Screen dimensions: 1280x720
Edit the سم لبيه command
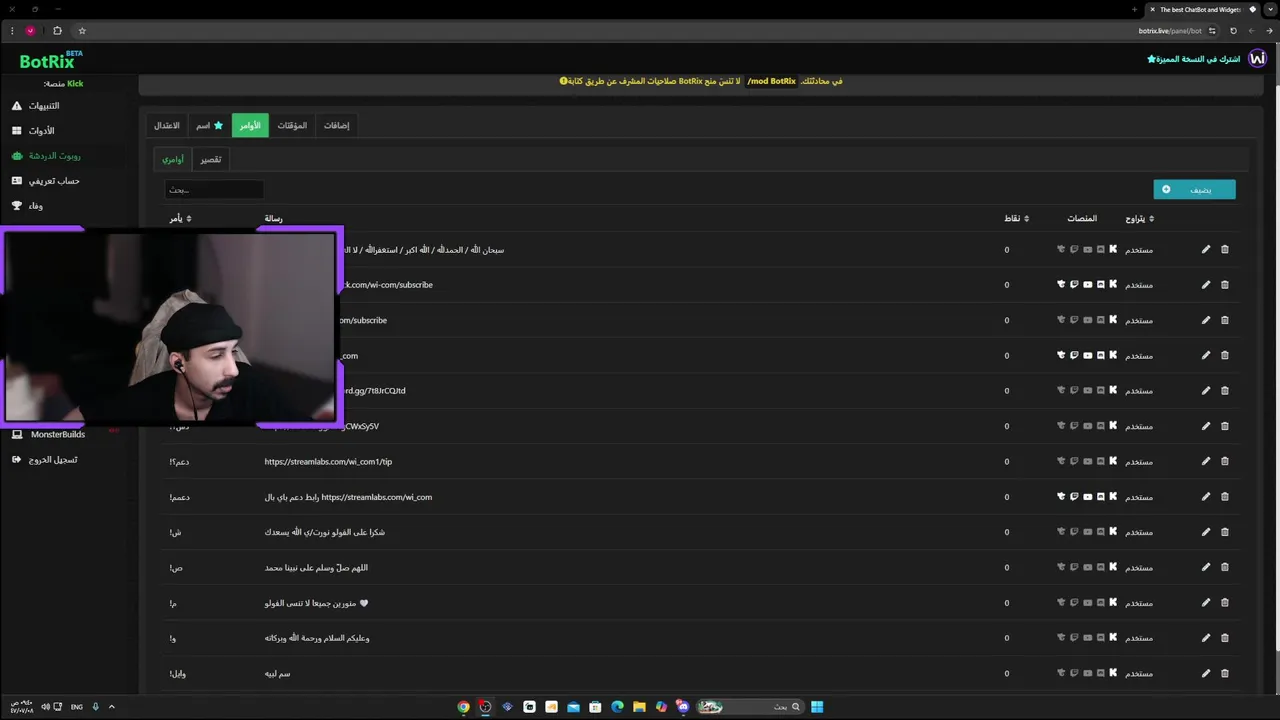click(1206, 673)
